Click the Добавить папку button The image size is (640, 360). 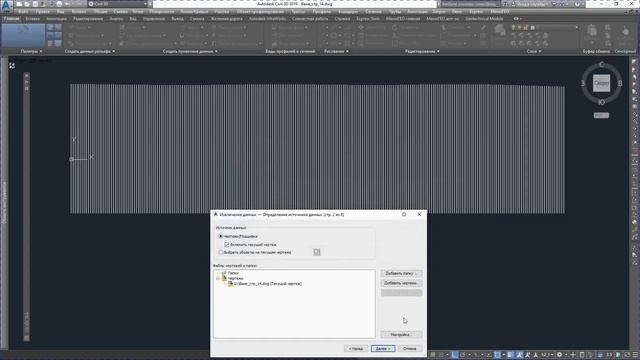click(401, 273)
